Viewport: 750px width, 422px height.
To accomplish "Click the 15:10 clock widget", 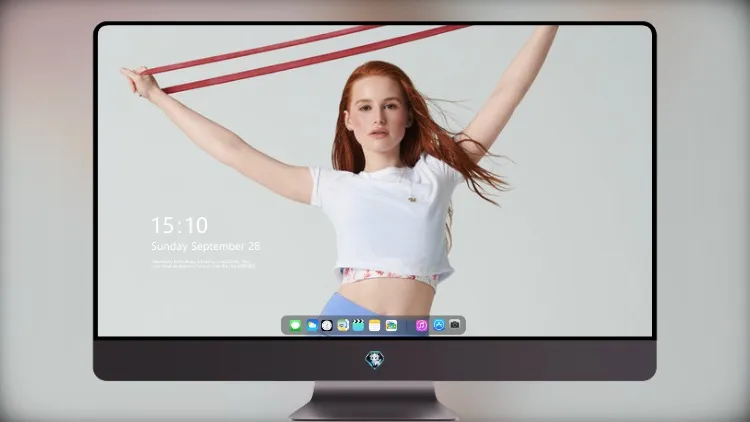I will [179, 225].
